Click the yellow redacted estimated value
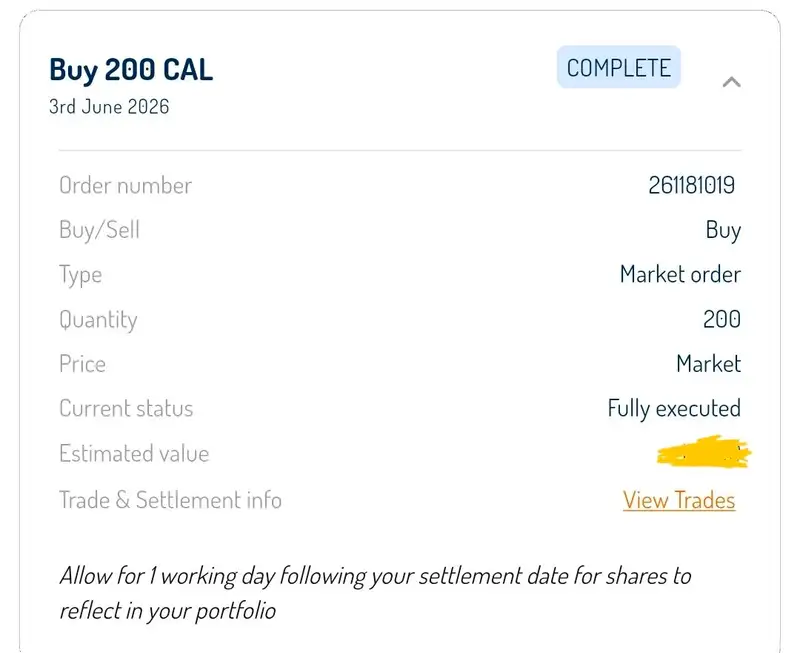 tap(704, 452)
